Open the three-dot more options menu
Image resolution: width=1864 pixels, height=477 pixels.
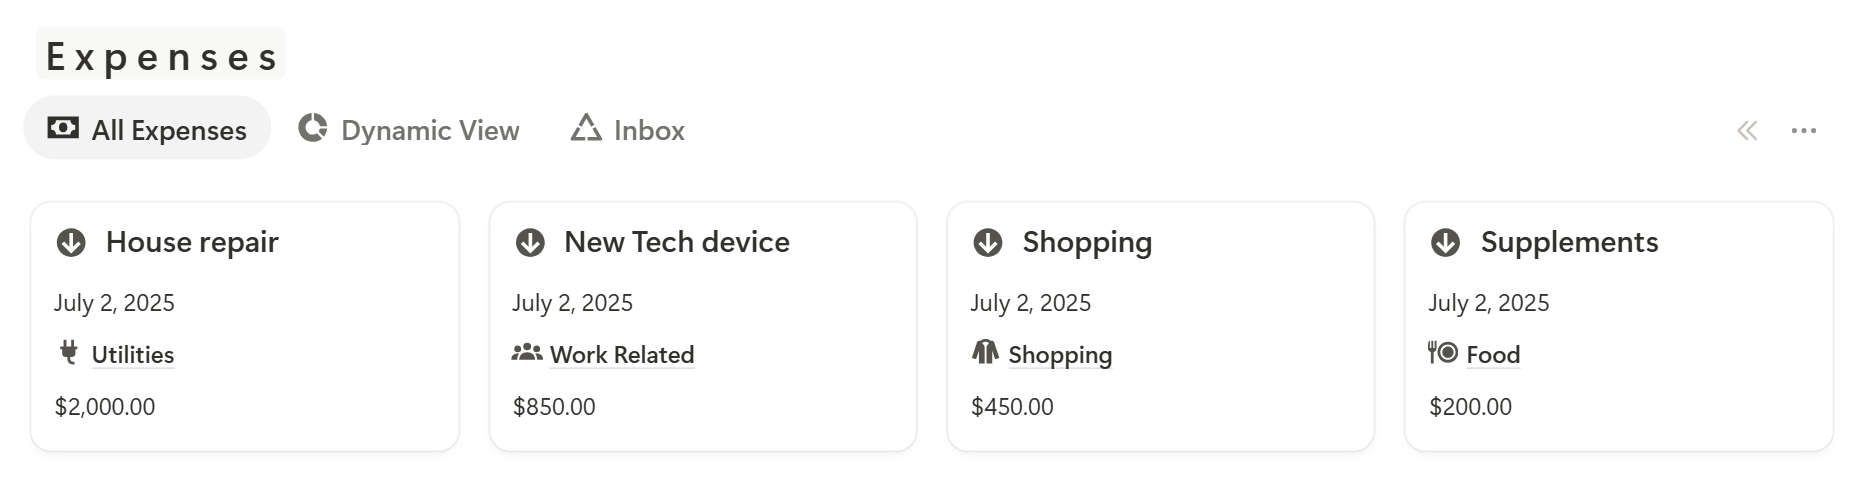(1804, 131)
